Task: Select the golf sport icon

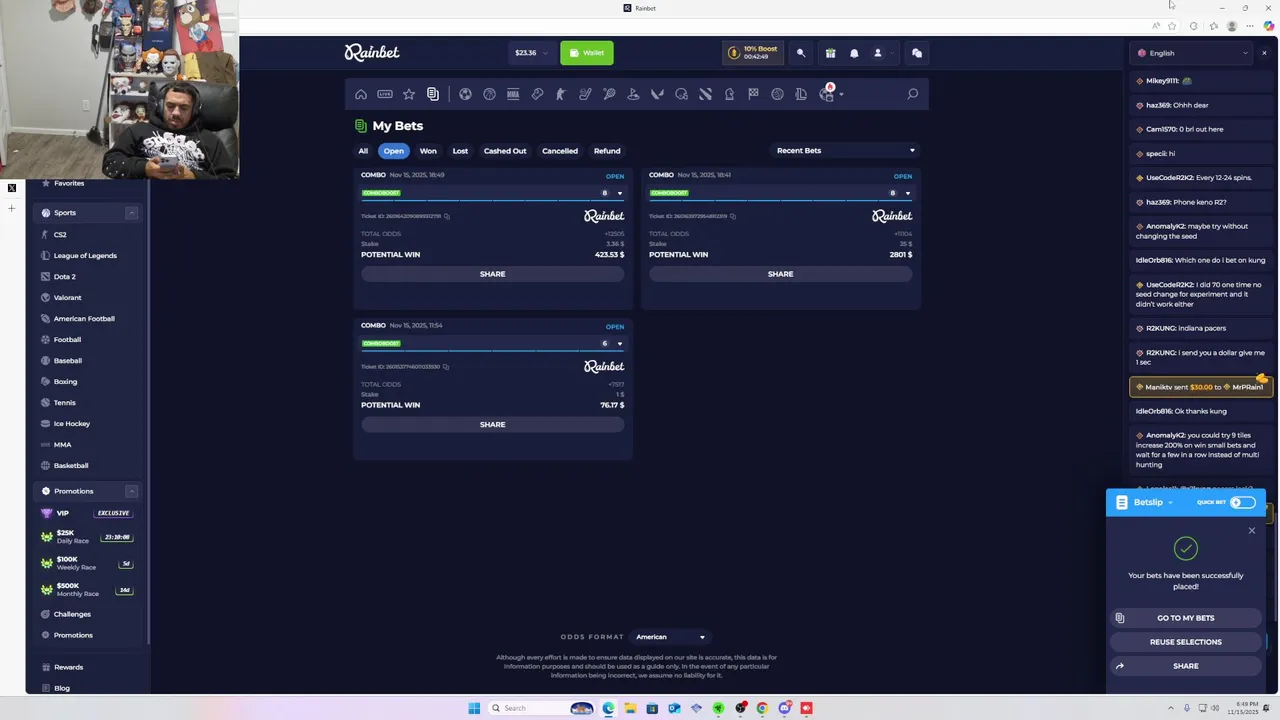Action: [x=633, y=94]
